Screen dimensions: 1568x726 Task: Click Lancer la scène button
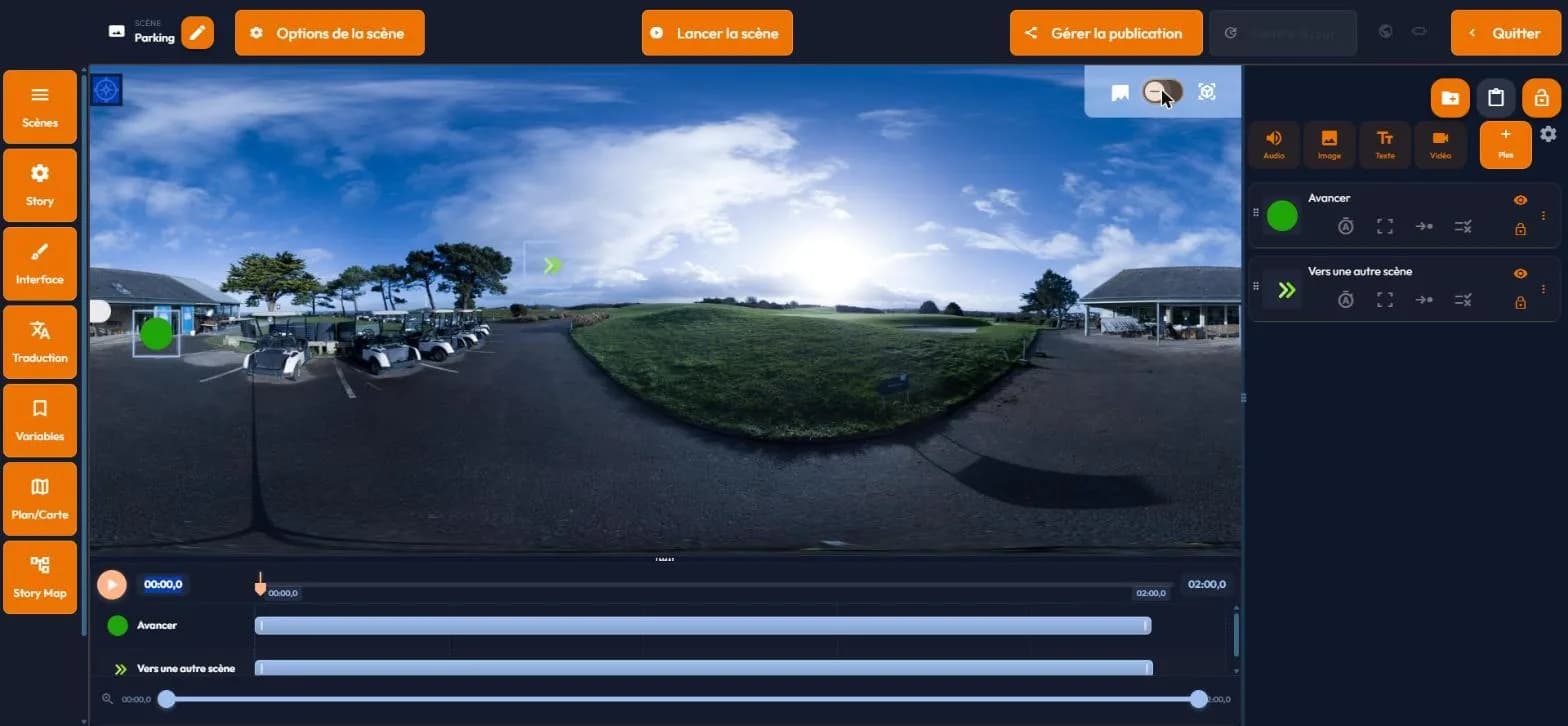click(x=717, y=33)
